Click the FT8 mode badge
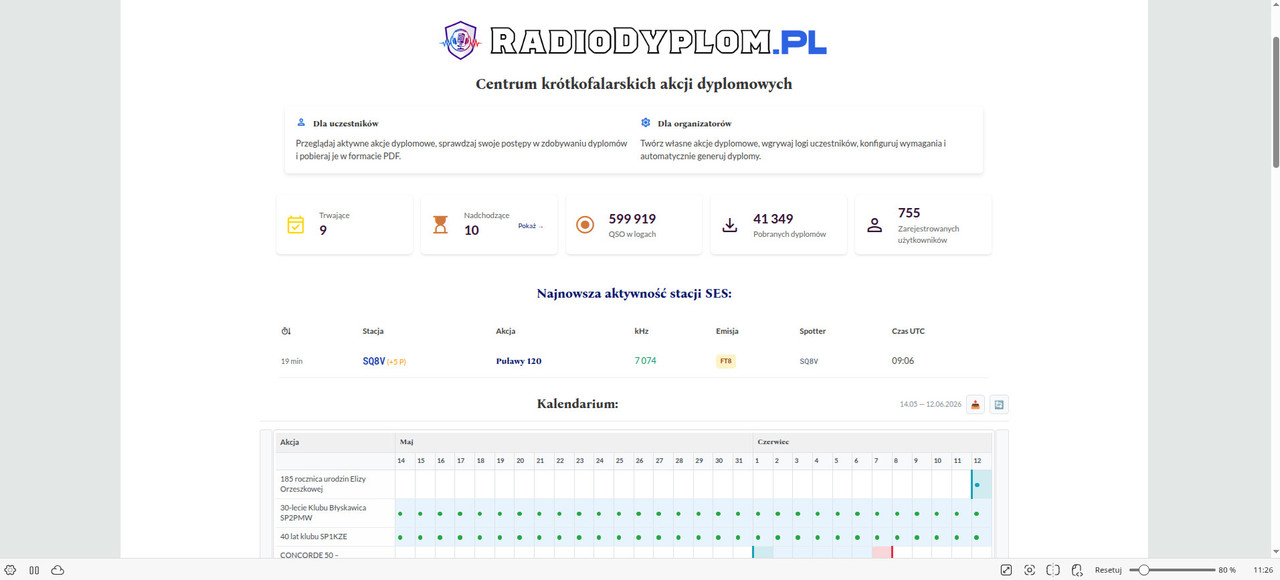 pos(725,361)
